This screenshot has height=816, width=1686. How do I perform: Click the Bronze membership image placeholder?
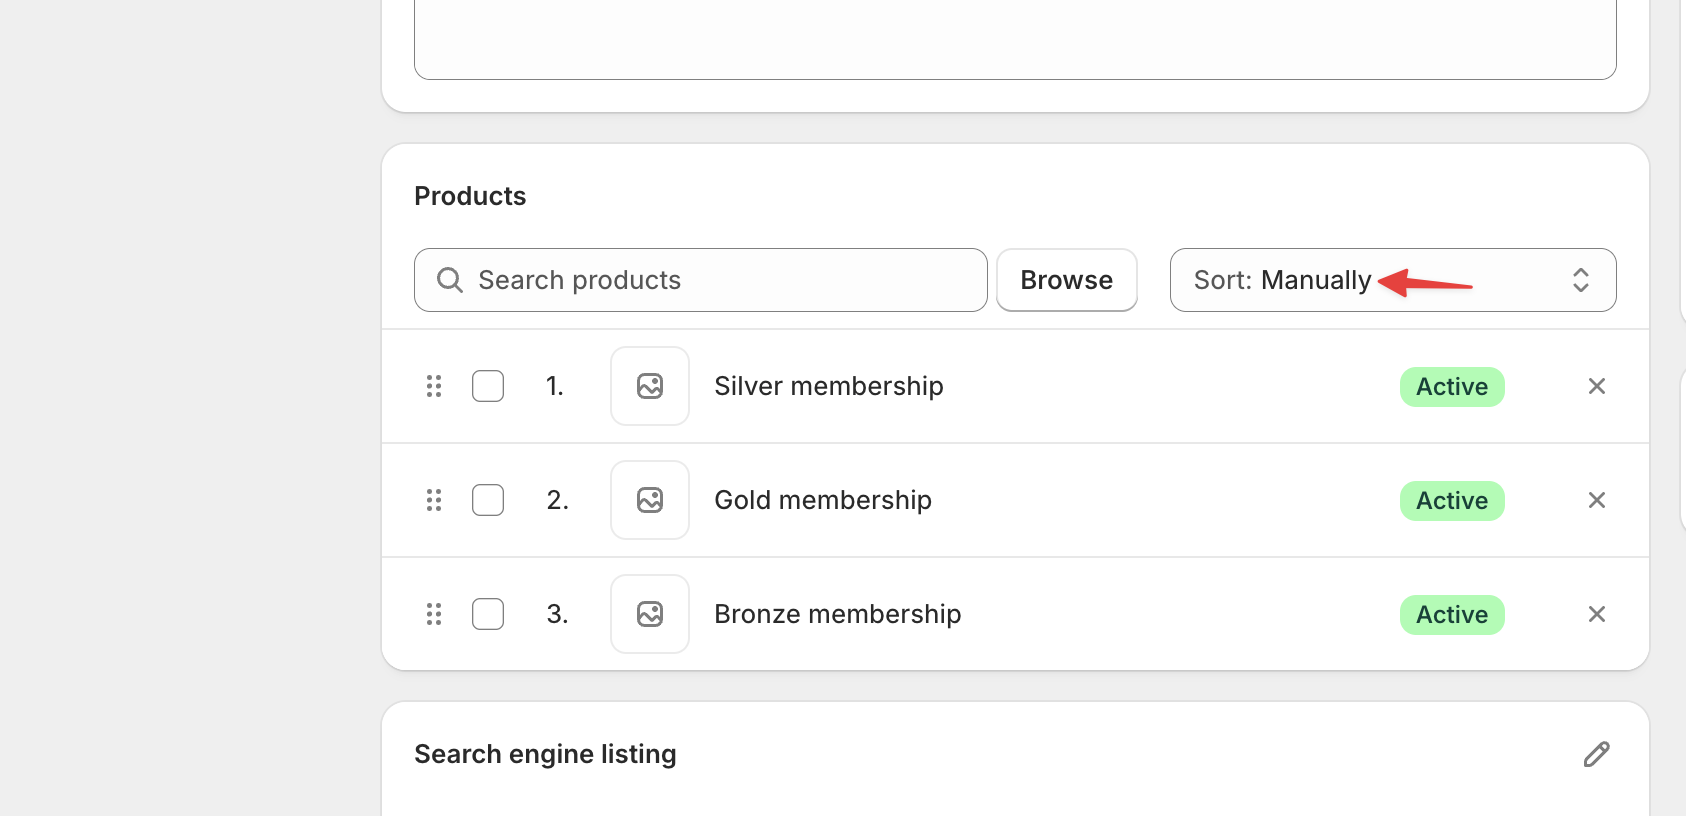[650, 614]
